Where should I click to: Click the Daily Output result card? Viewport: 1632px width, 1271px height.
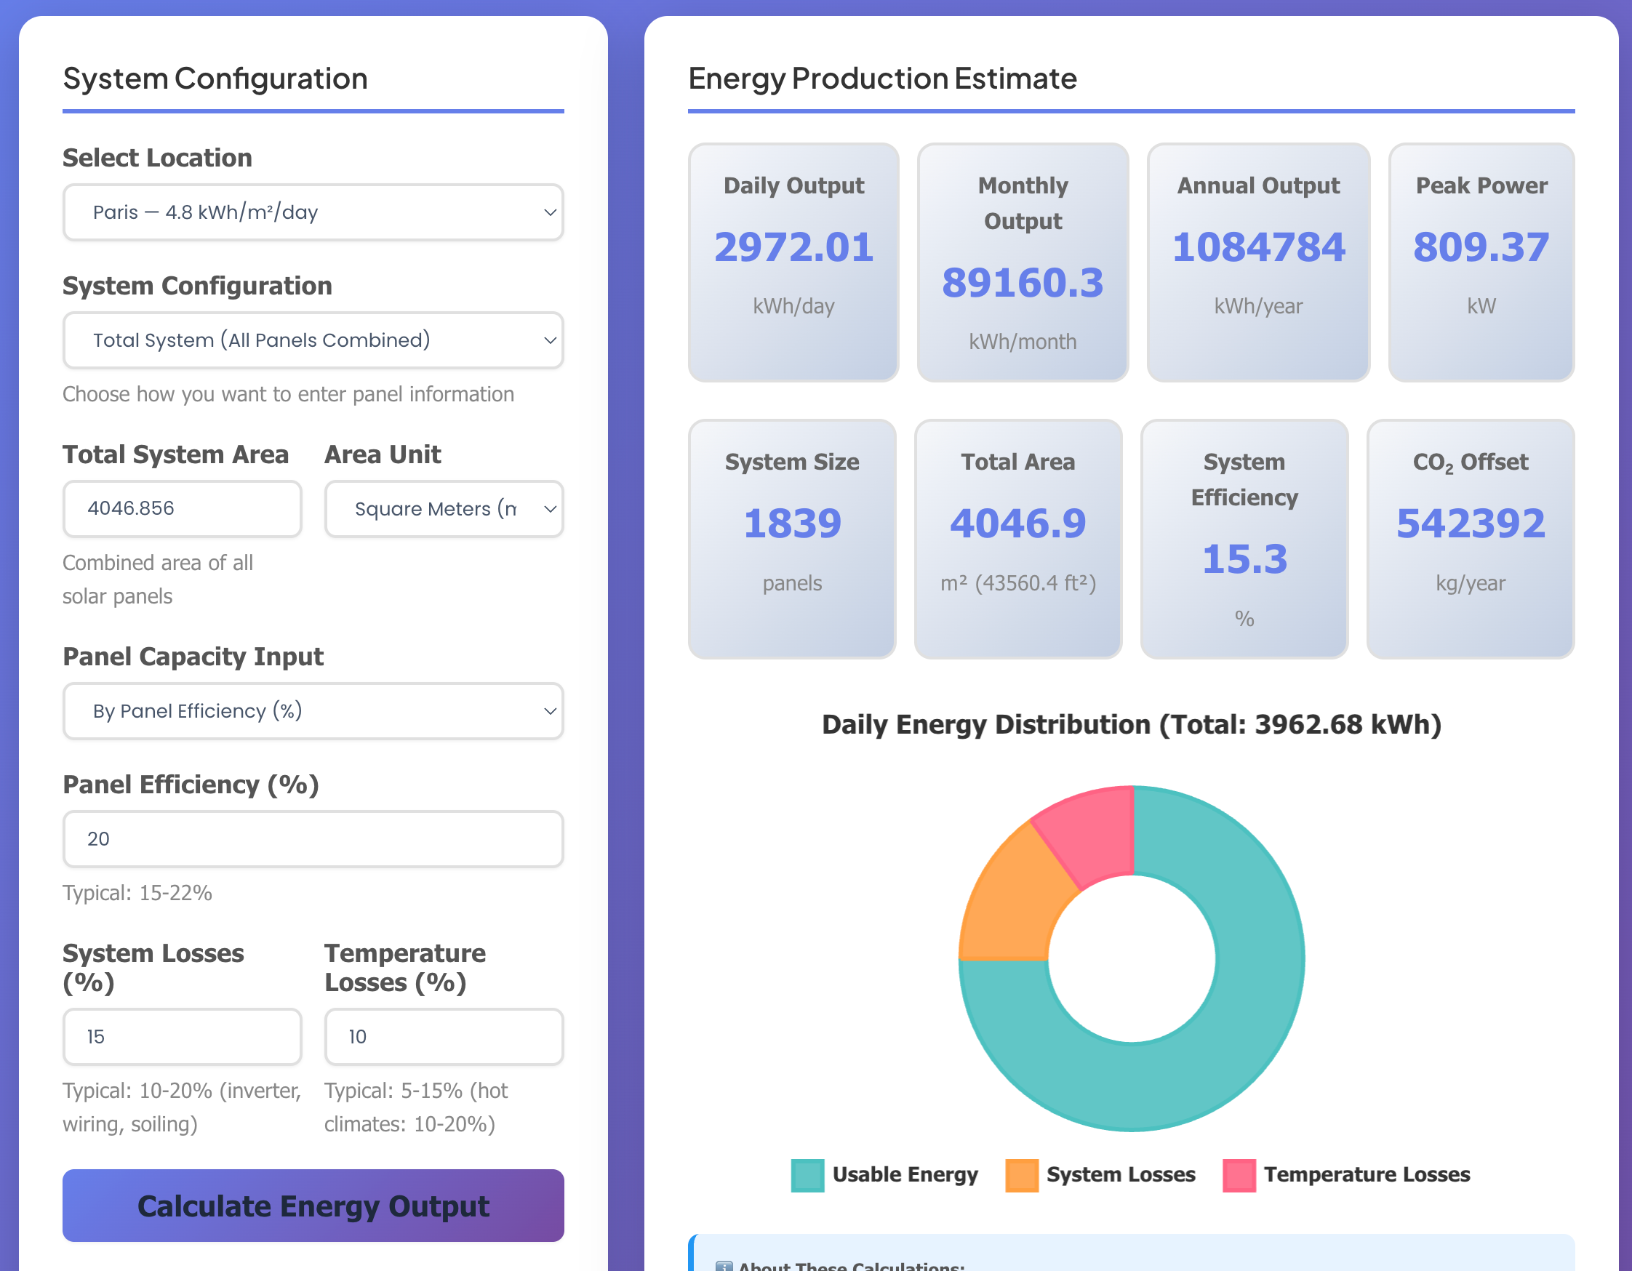793,262
